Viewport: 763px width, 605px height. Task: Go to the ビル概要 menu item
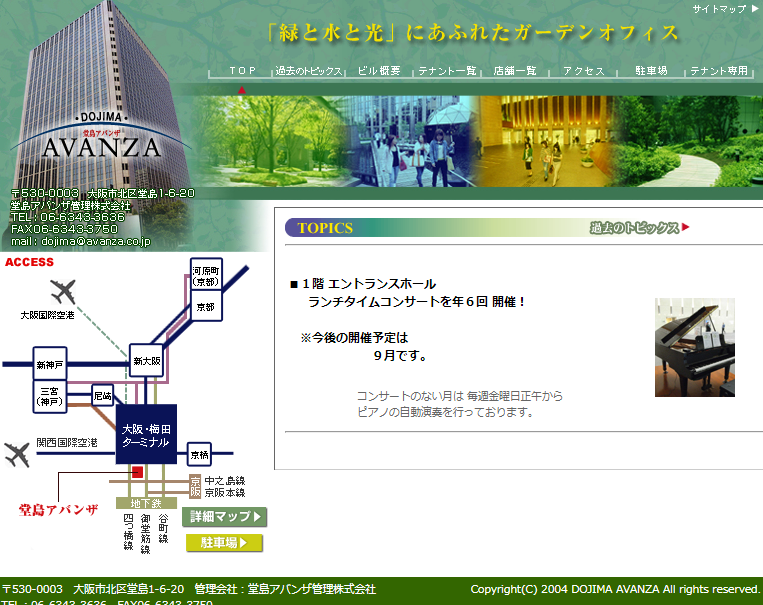click(379, 71)
